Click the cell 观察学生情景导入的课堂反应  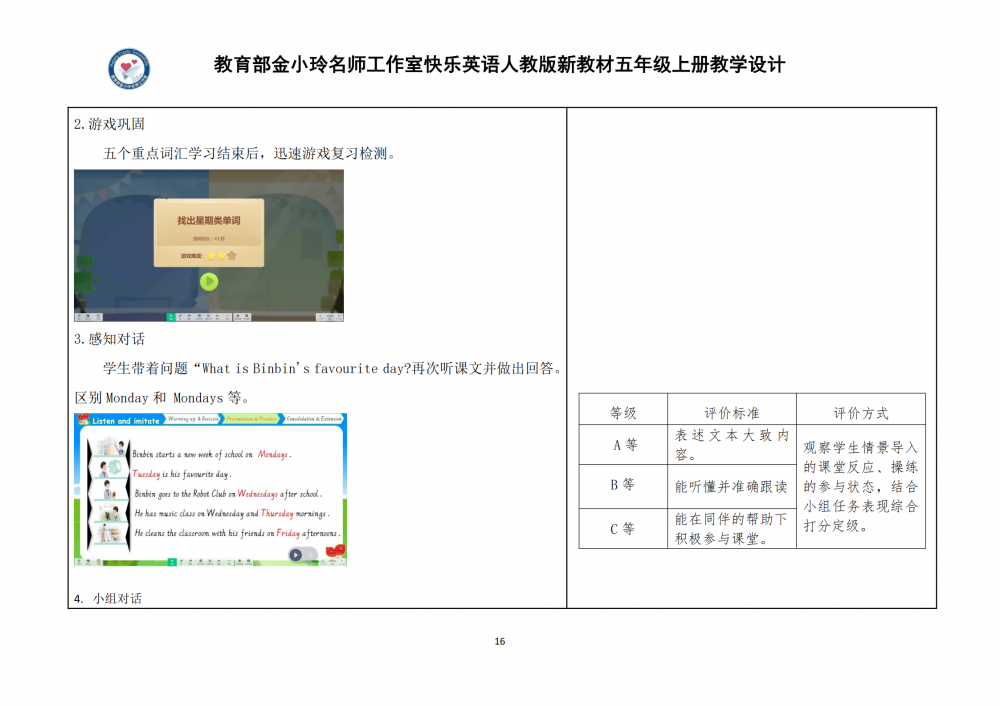pos(861,487)
